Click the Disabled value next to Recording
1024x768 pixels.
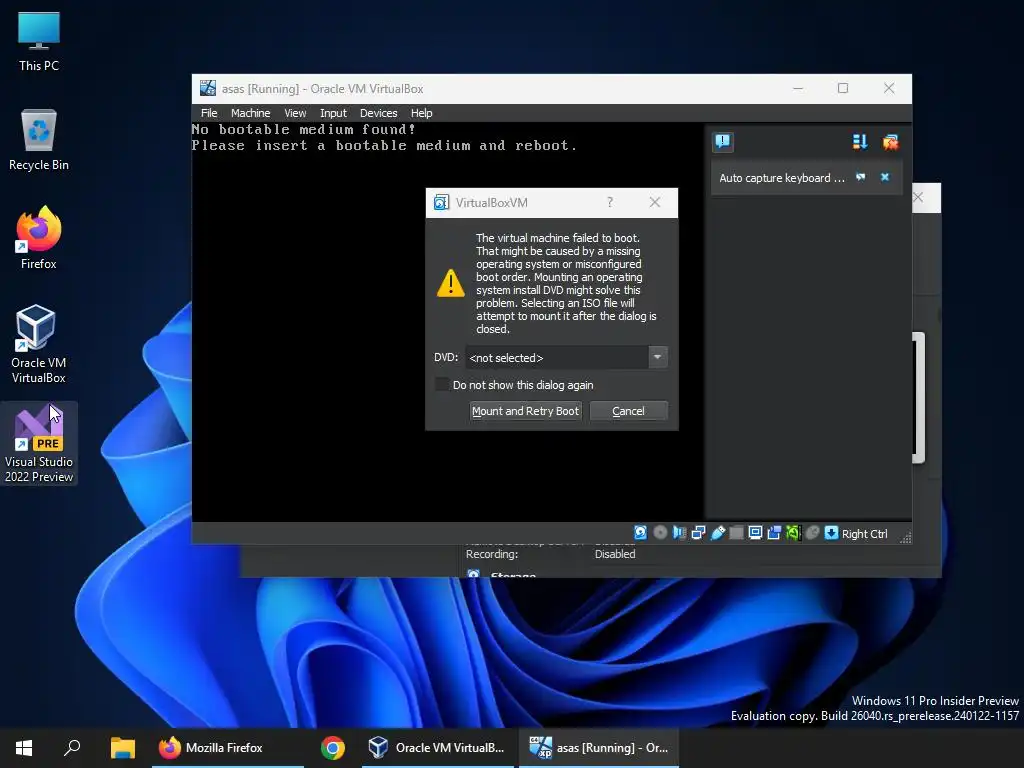[x=615, y=554]
